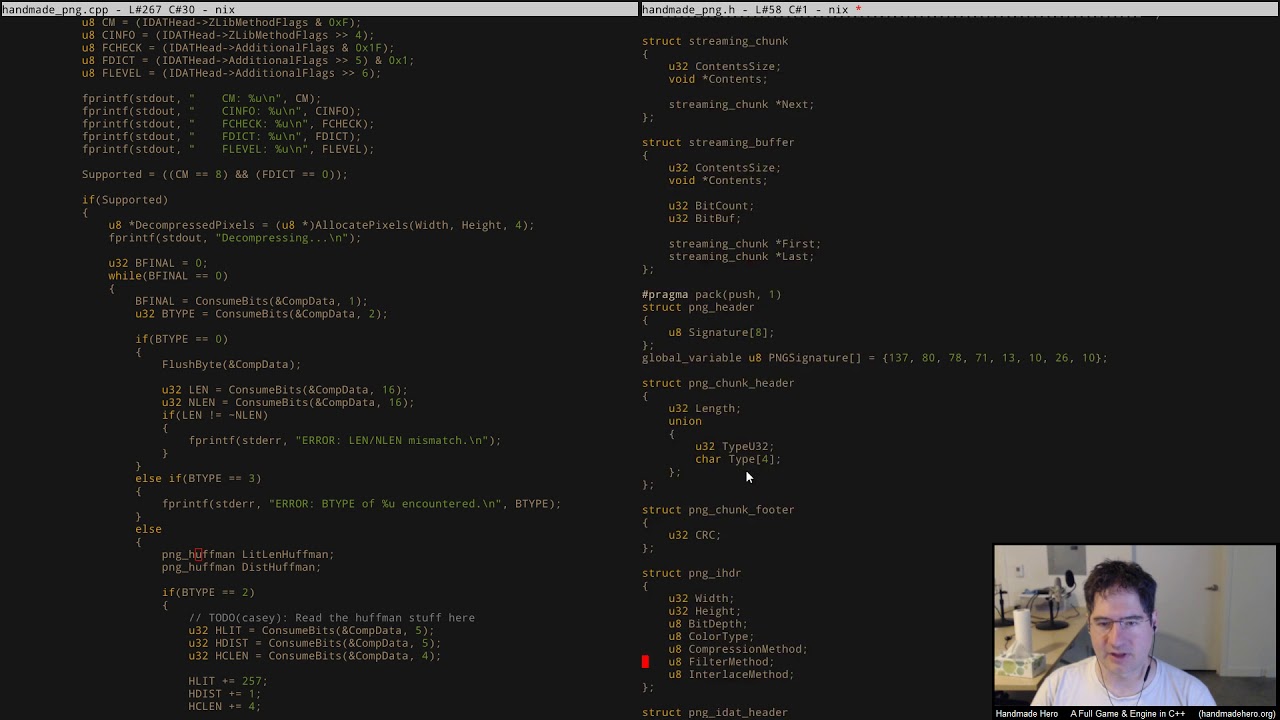Click the line 'u32 Width;'
The width and height of the screenshot is (1280, 720).
701,599
